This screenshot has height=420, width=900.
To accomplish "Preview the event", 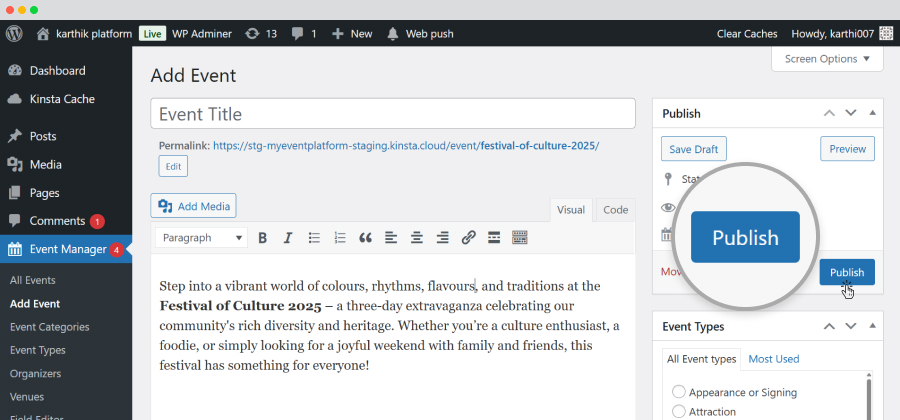I will [x=847, y=149].
